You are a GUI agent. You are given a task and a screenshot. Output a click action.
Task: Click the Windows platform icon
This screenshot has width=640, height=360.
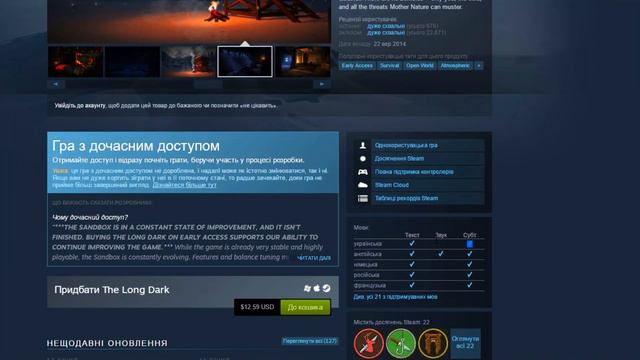tap(307, 289)
